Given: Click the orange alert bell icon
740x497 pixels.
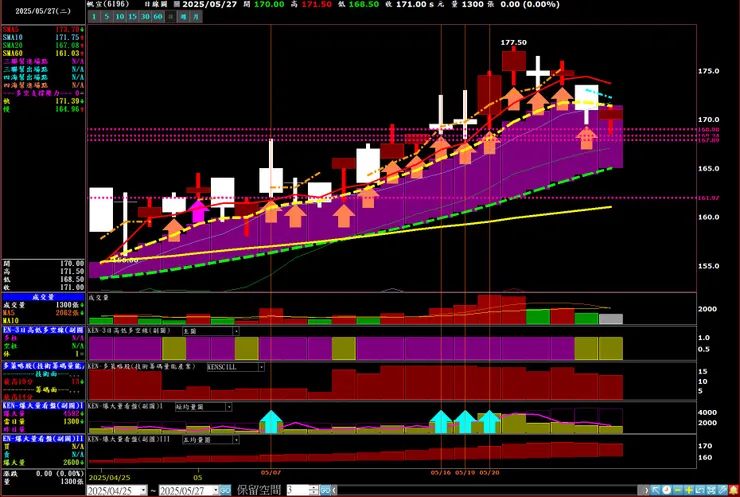Looking at the screenshot, I should 733,491.
